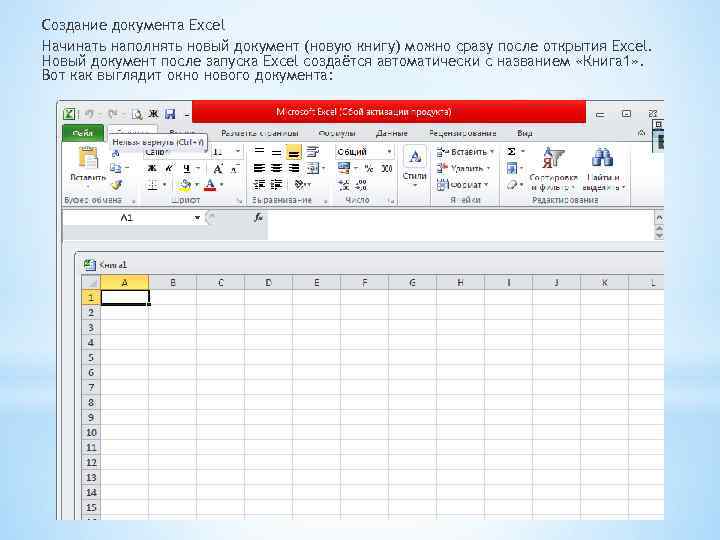This screenshot has width=720, height=540.
Task: Expand the Name Box dropdown arrow
Action: 197,218
